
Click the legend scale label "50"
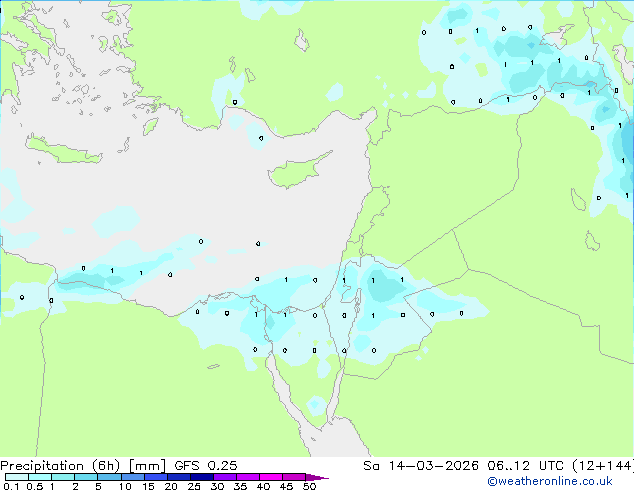(x=309, y=486)
